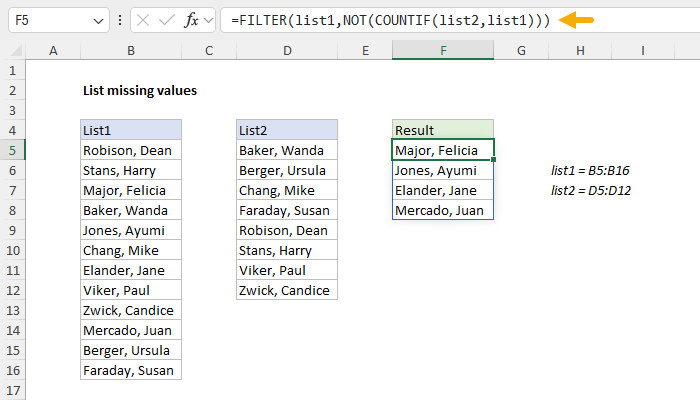Expand the Name Box dropdown arrow
Image resolution: width=700 pixels, height=400 pixels.
tap(98, 21)
